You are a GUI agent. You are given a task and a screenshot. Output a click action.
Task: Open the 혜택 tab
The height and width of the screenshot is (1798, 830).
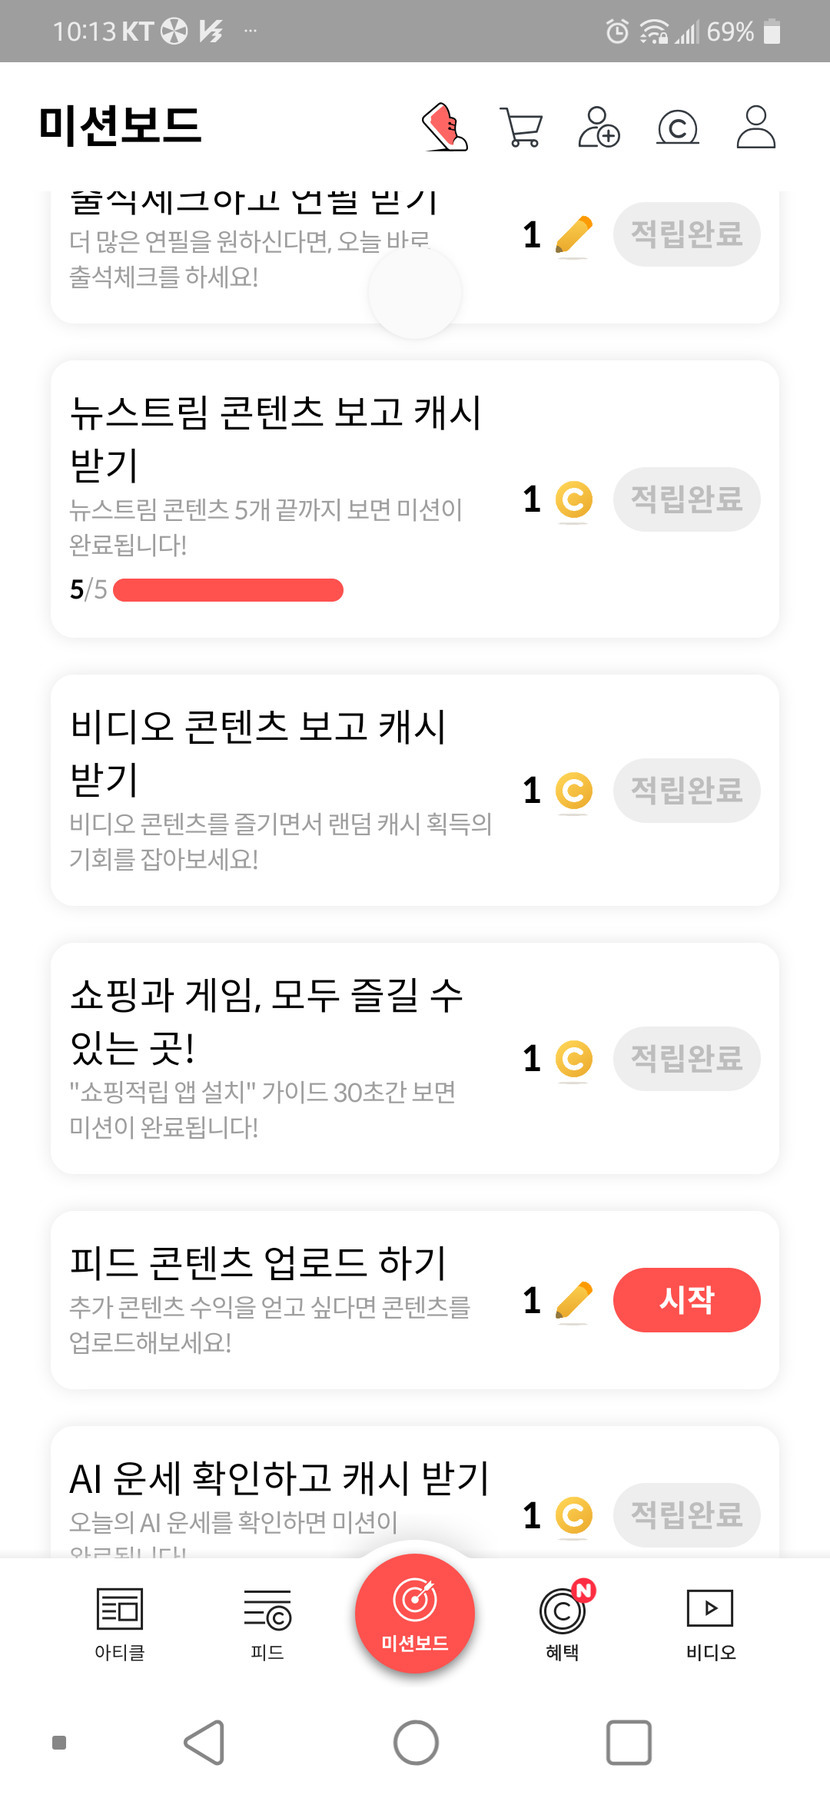tap(563, 1622)
